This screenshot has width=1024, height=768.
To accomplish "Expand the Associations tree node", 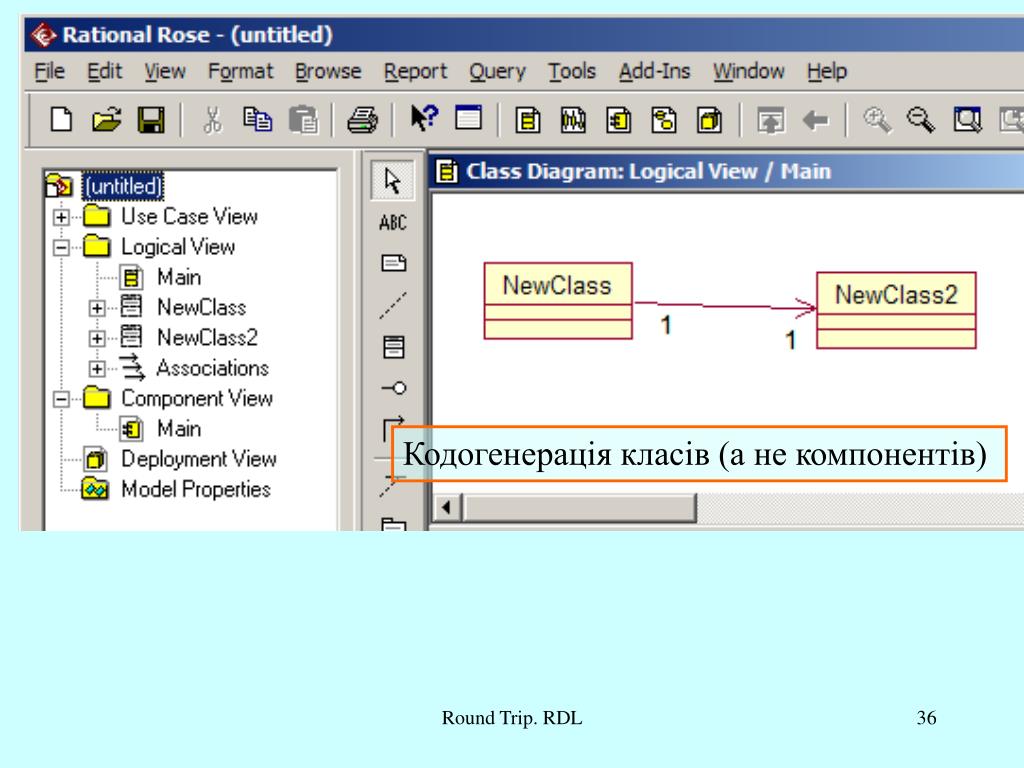I will coord(97,369).
